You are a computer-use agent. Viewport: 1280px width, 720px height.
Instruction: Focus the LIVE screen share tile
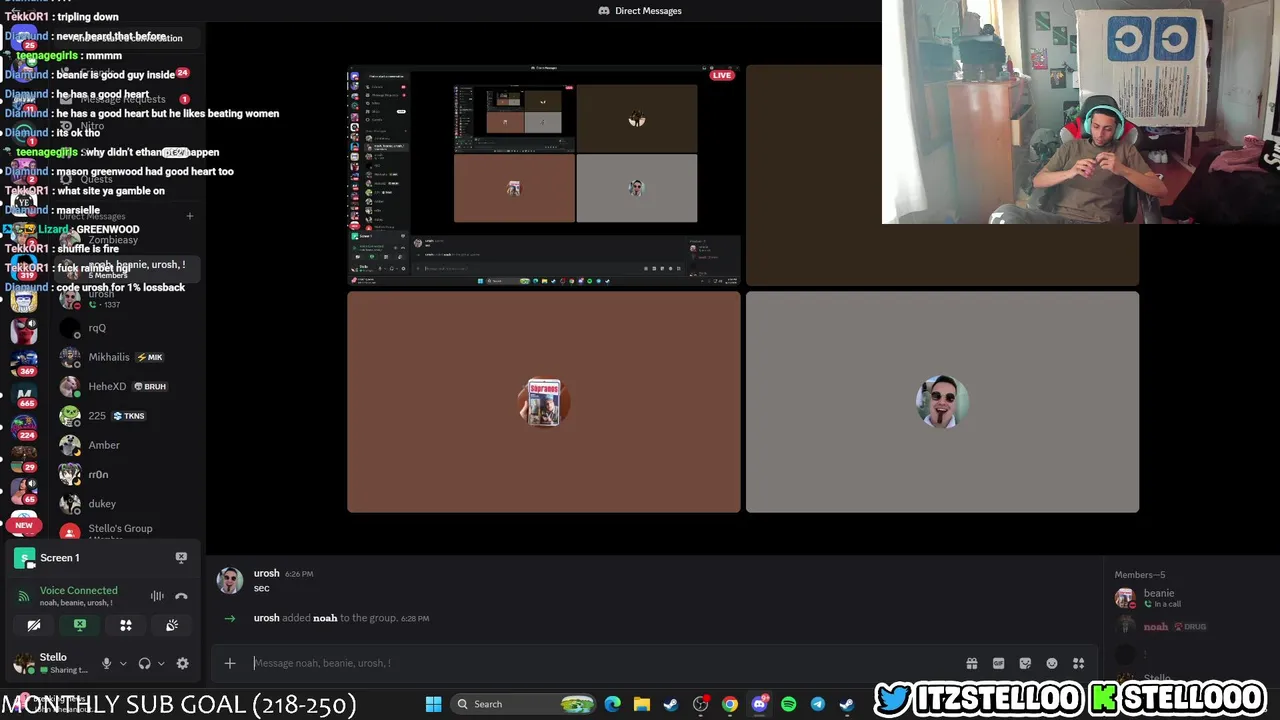543,176
